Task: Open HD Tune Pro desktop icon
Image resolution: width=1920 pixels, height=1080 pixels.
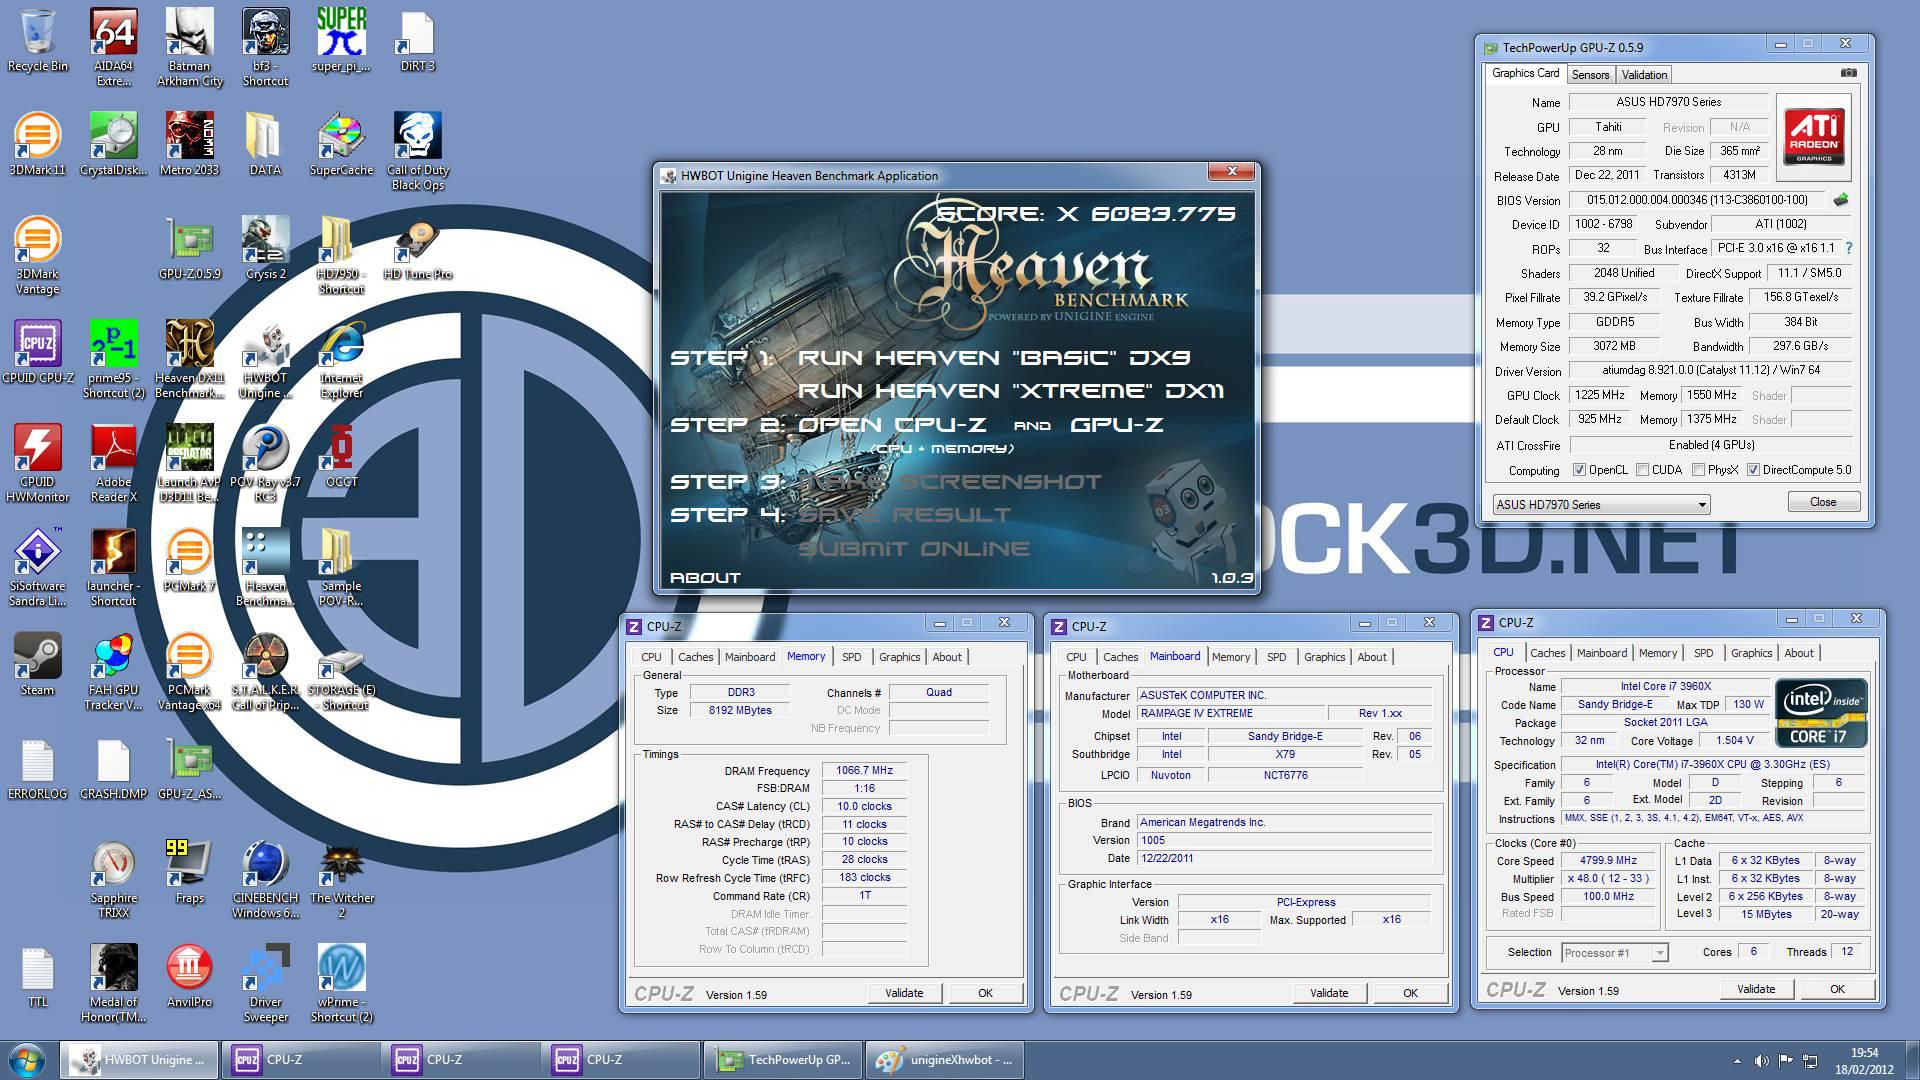Action: tap(417, 248)
